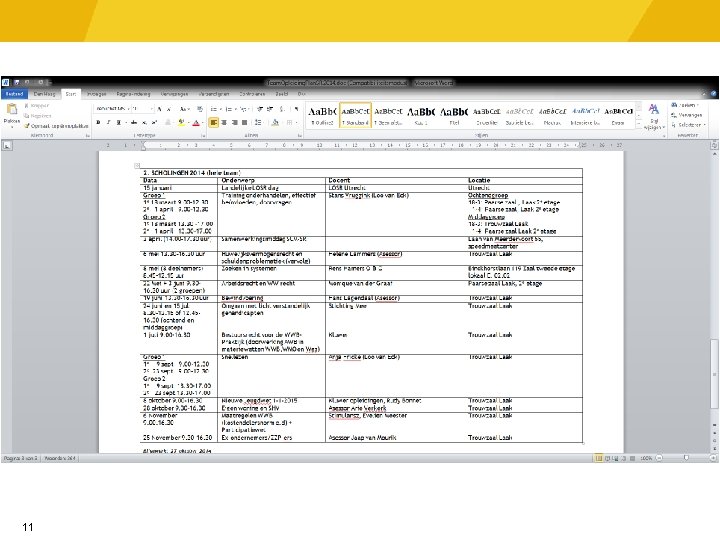Switch to the Invoegen ribbon tab

pyautogui.click(x=96, y=94)
